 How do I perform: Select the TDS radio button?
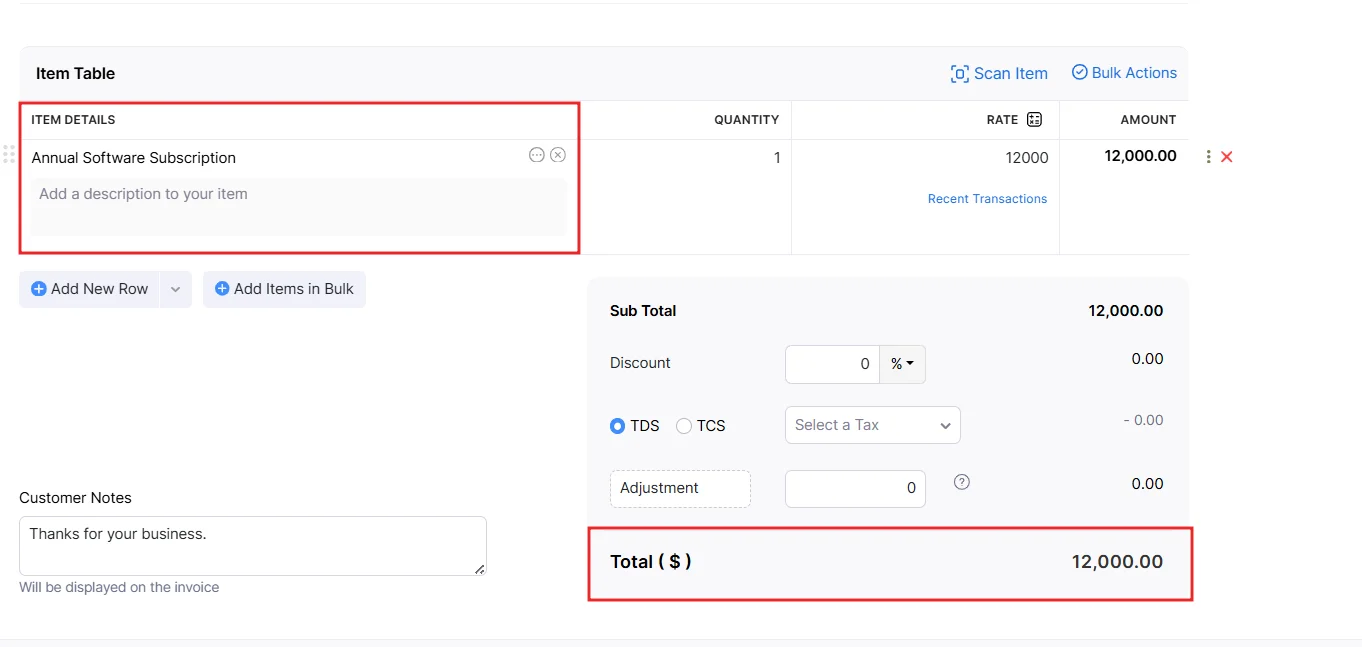617,426
